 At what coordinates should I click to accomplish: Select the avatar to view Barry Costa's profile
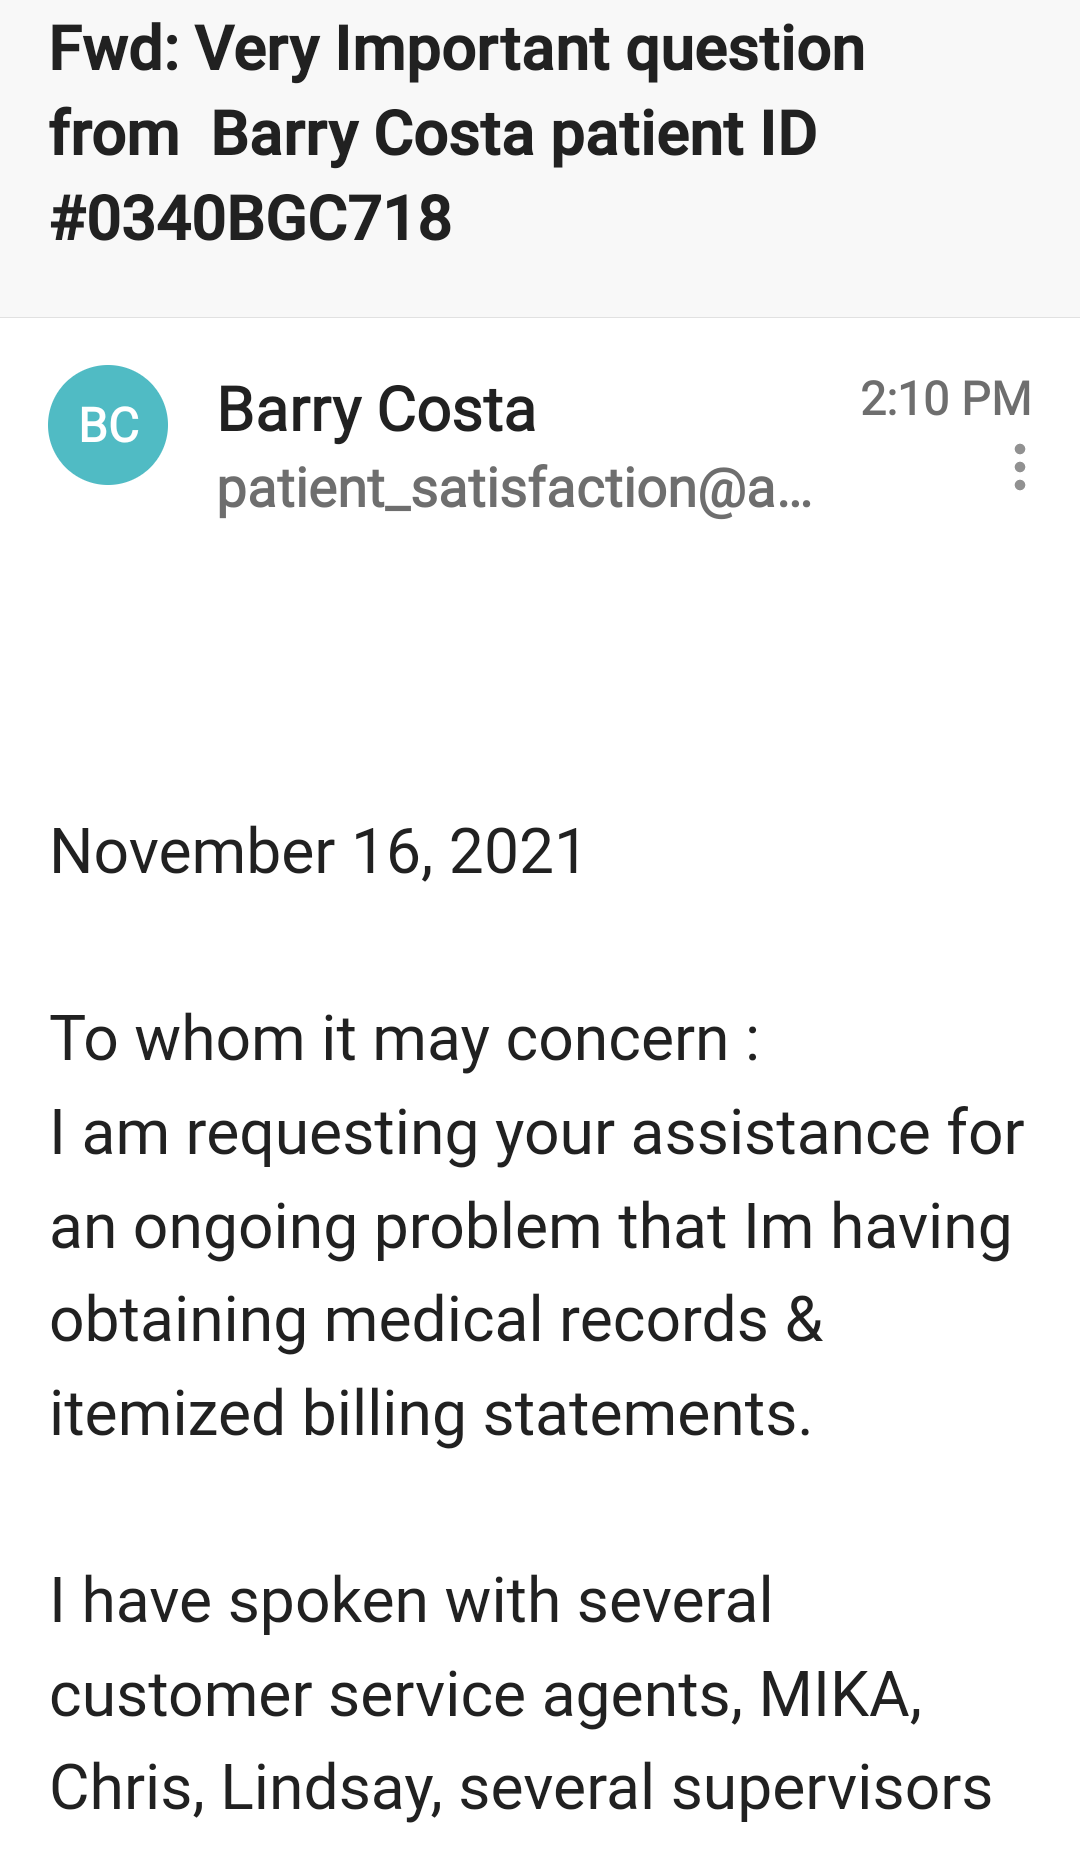coord(108,424)
